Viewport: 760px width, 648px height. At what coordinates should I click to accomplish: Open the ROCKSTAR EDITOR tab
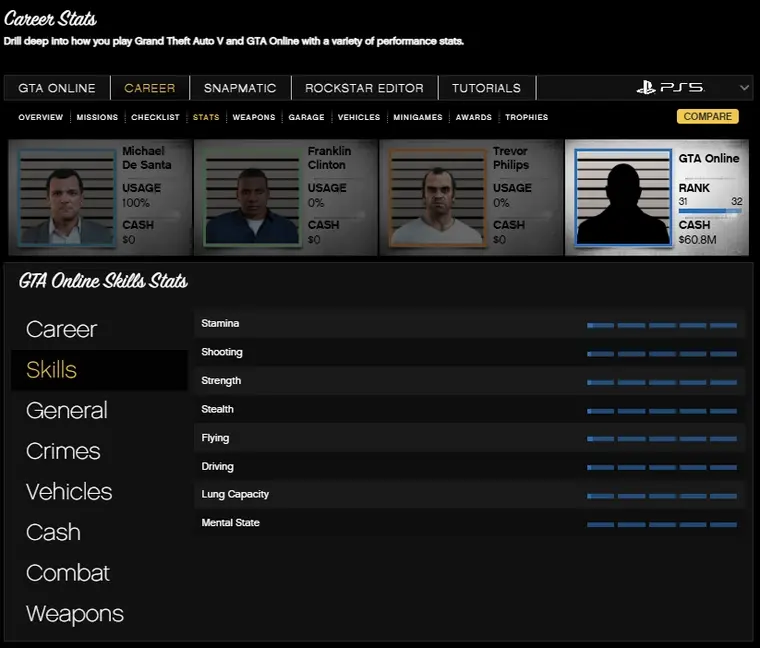pyautogui.click(x=364, y=88)
